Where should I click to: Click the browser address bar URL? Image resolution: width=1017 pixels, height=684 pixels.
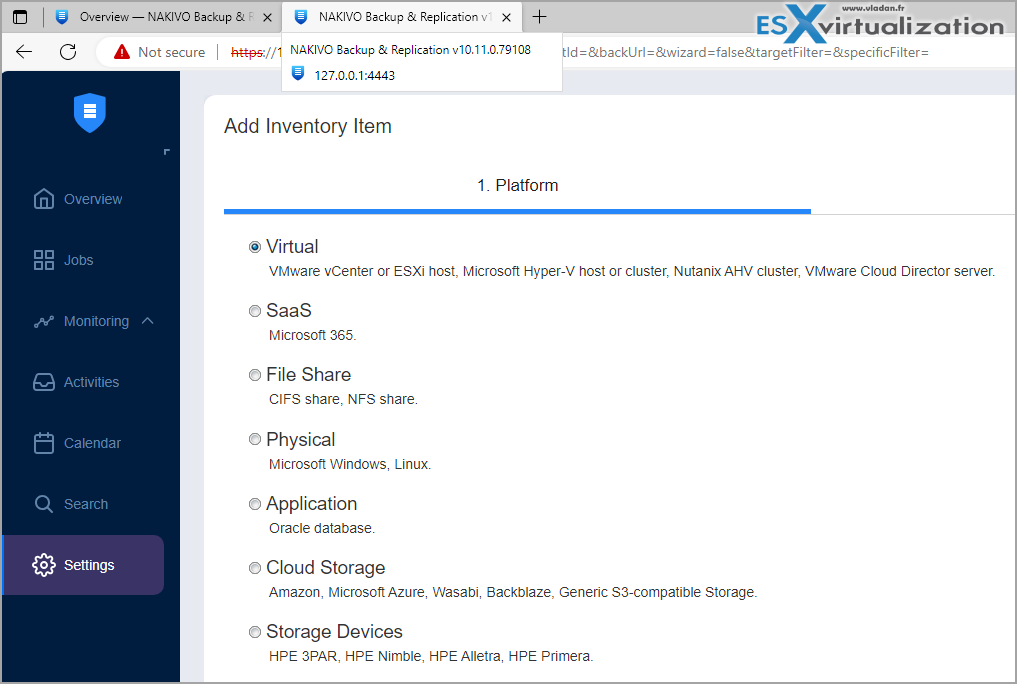pyautogui.click(x=745, y=53)
